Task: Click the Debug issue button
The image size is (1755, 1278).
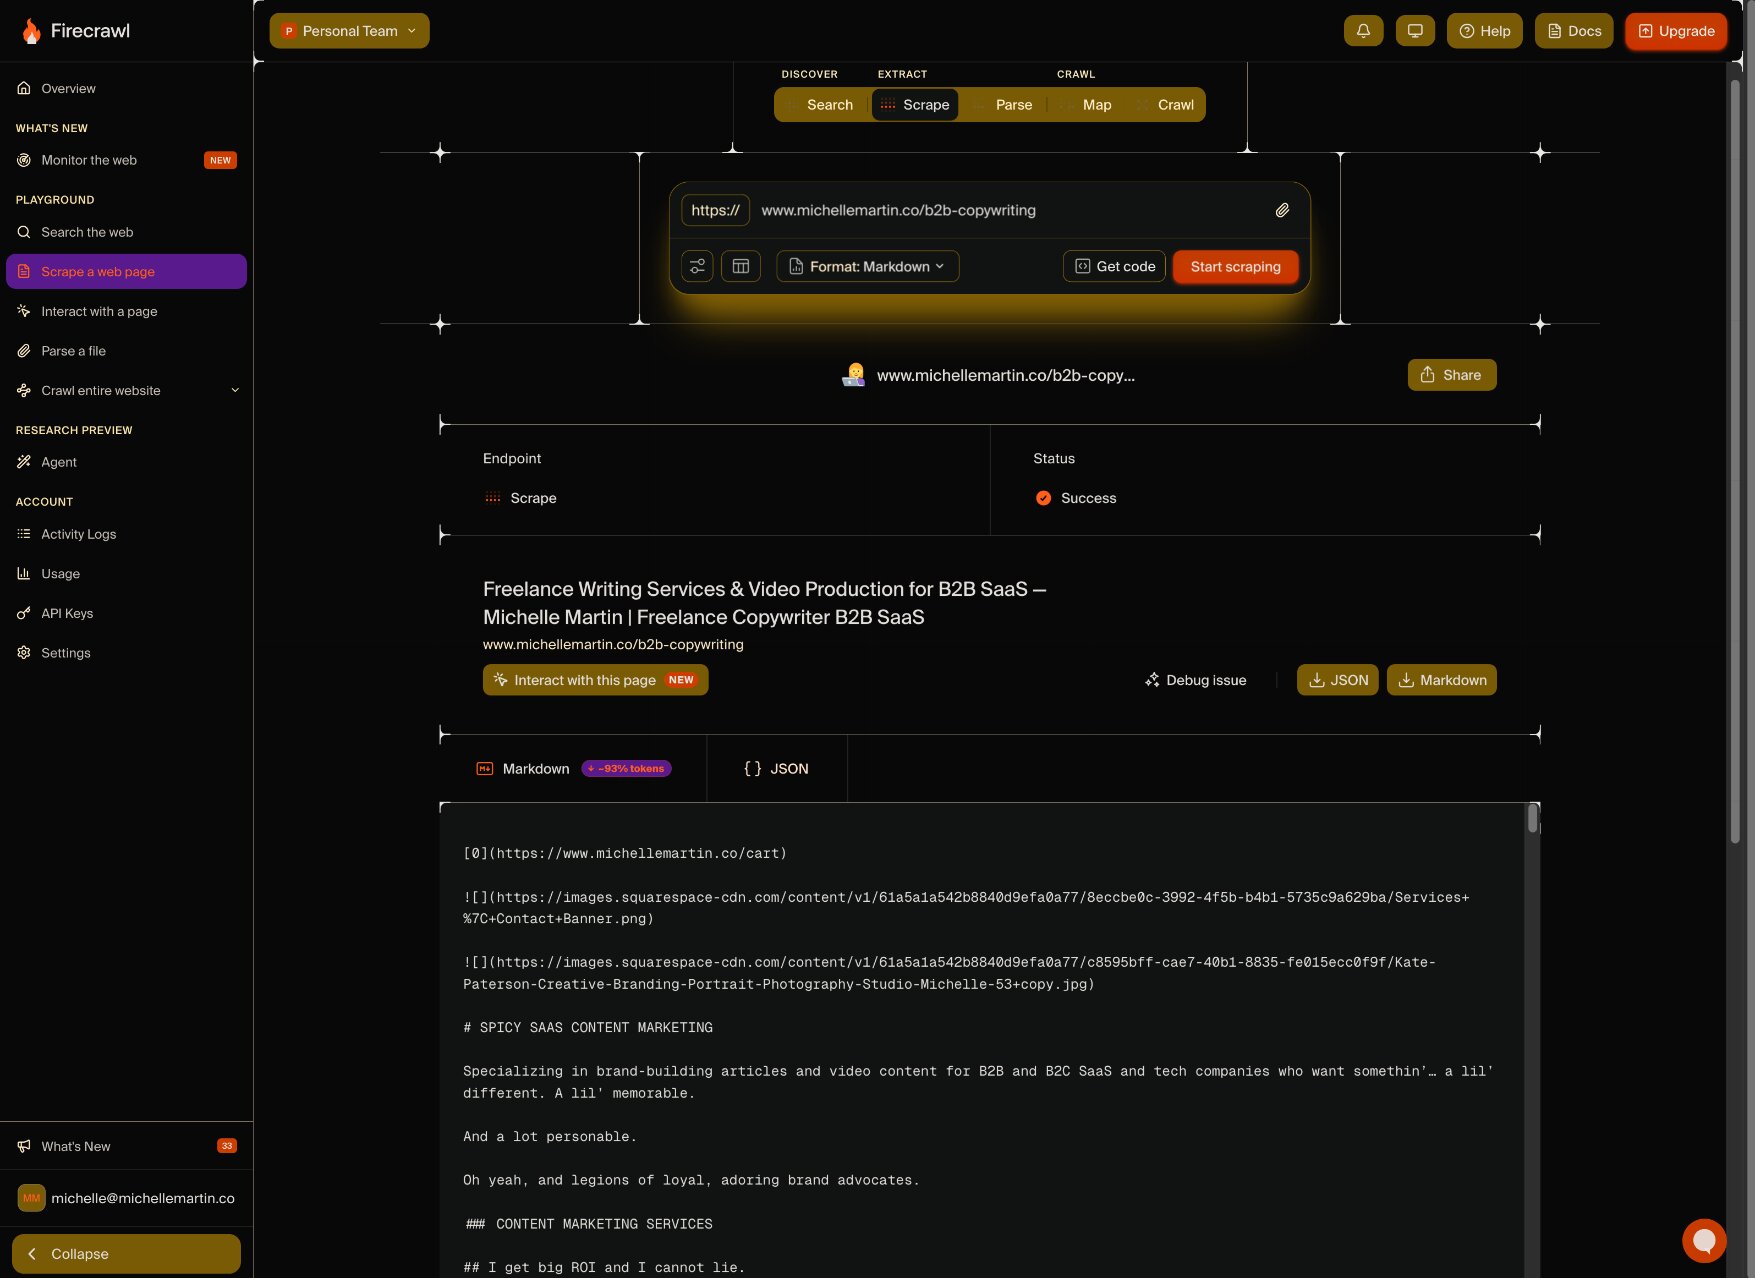Action: (1195, 680)
